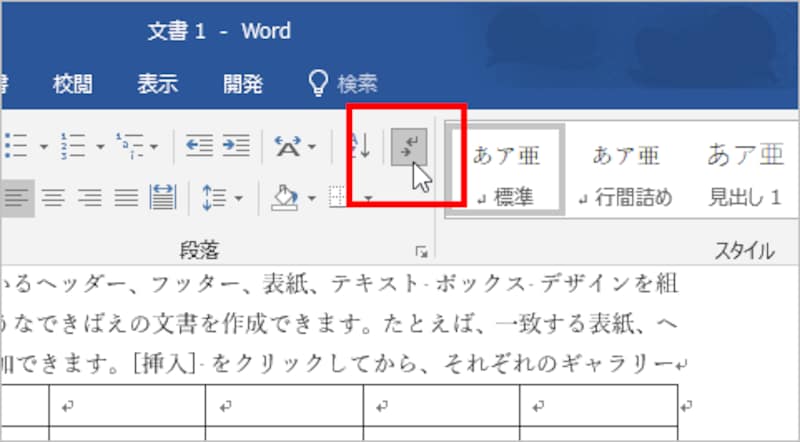800x442 pixels.
Task: Click the first empty table cell in the row
Action: [127, 406]
